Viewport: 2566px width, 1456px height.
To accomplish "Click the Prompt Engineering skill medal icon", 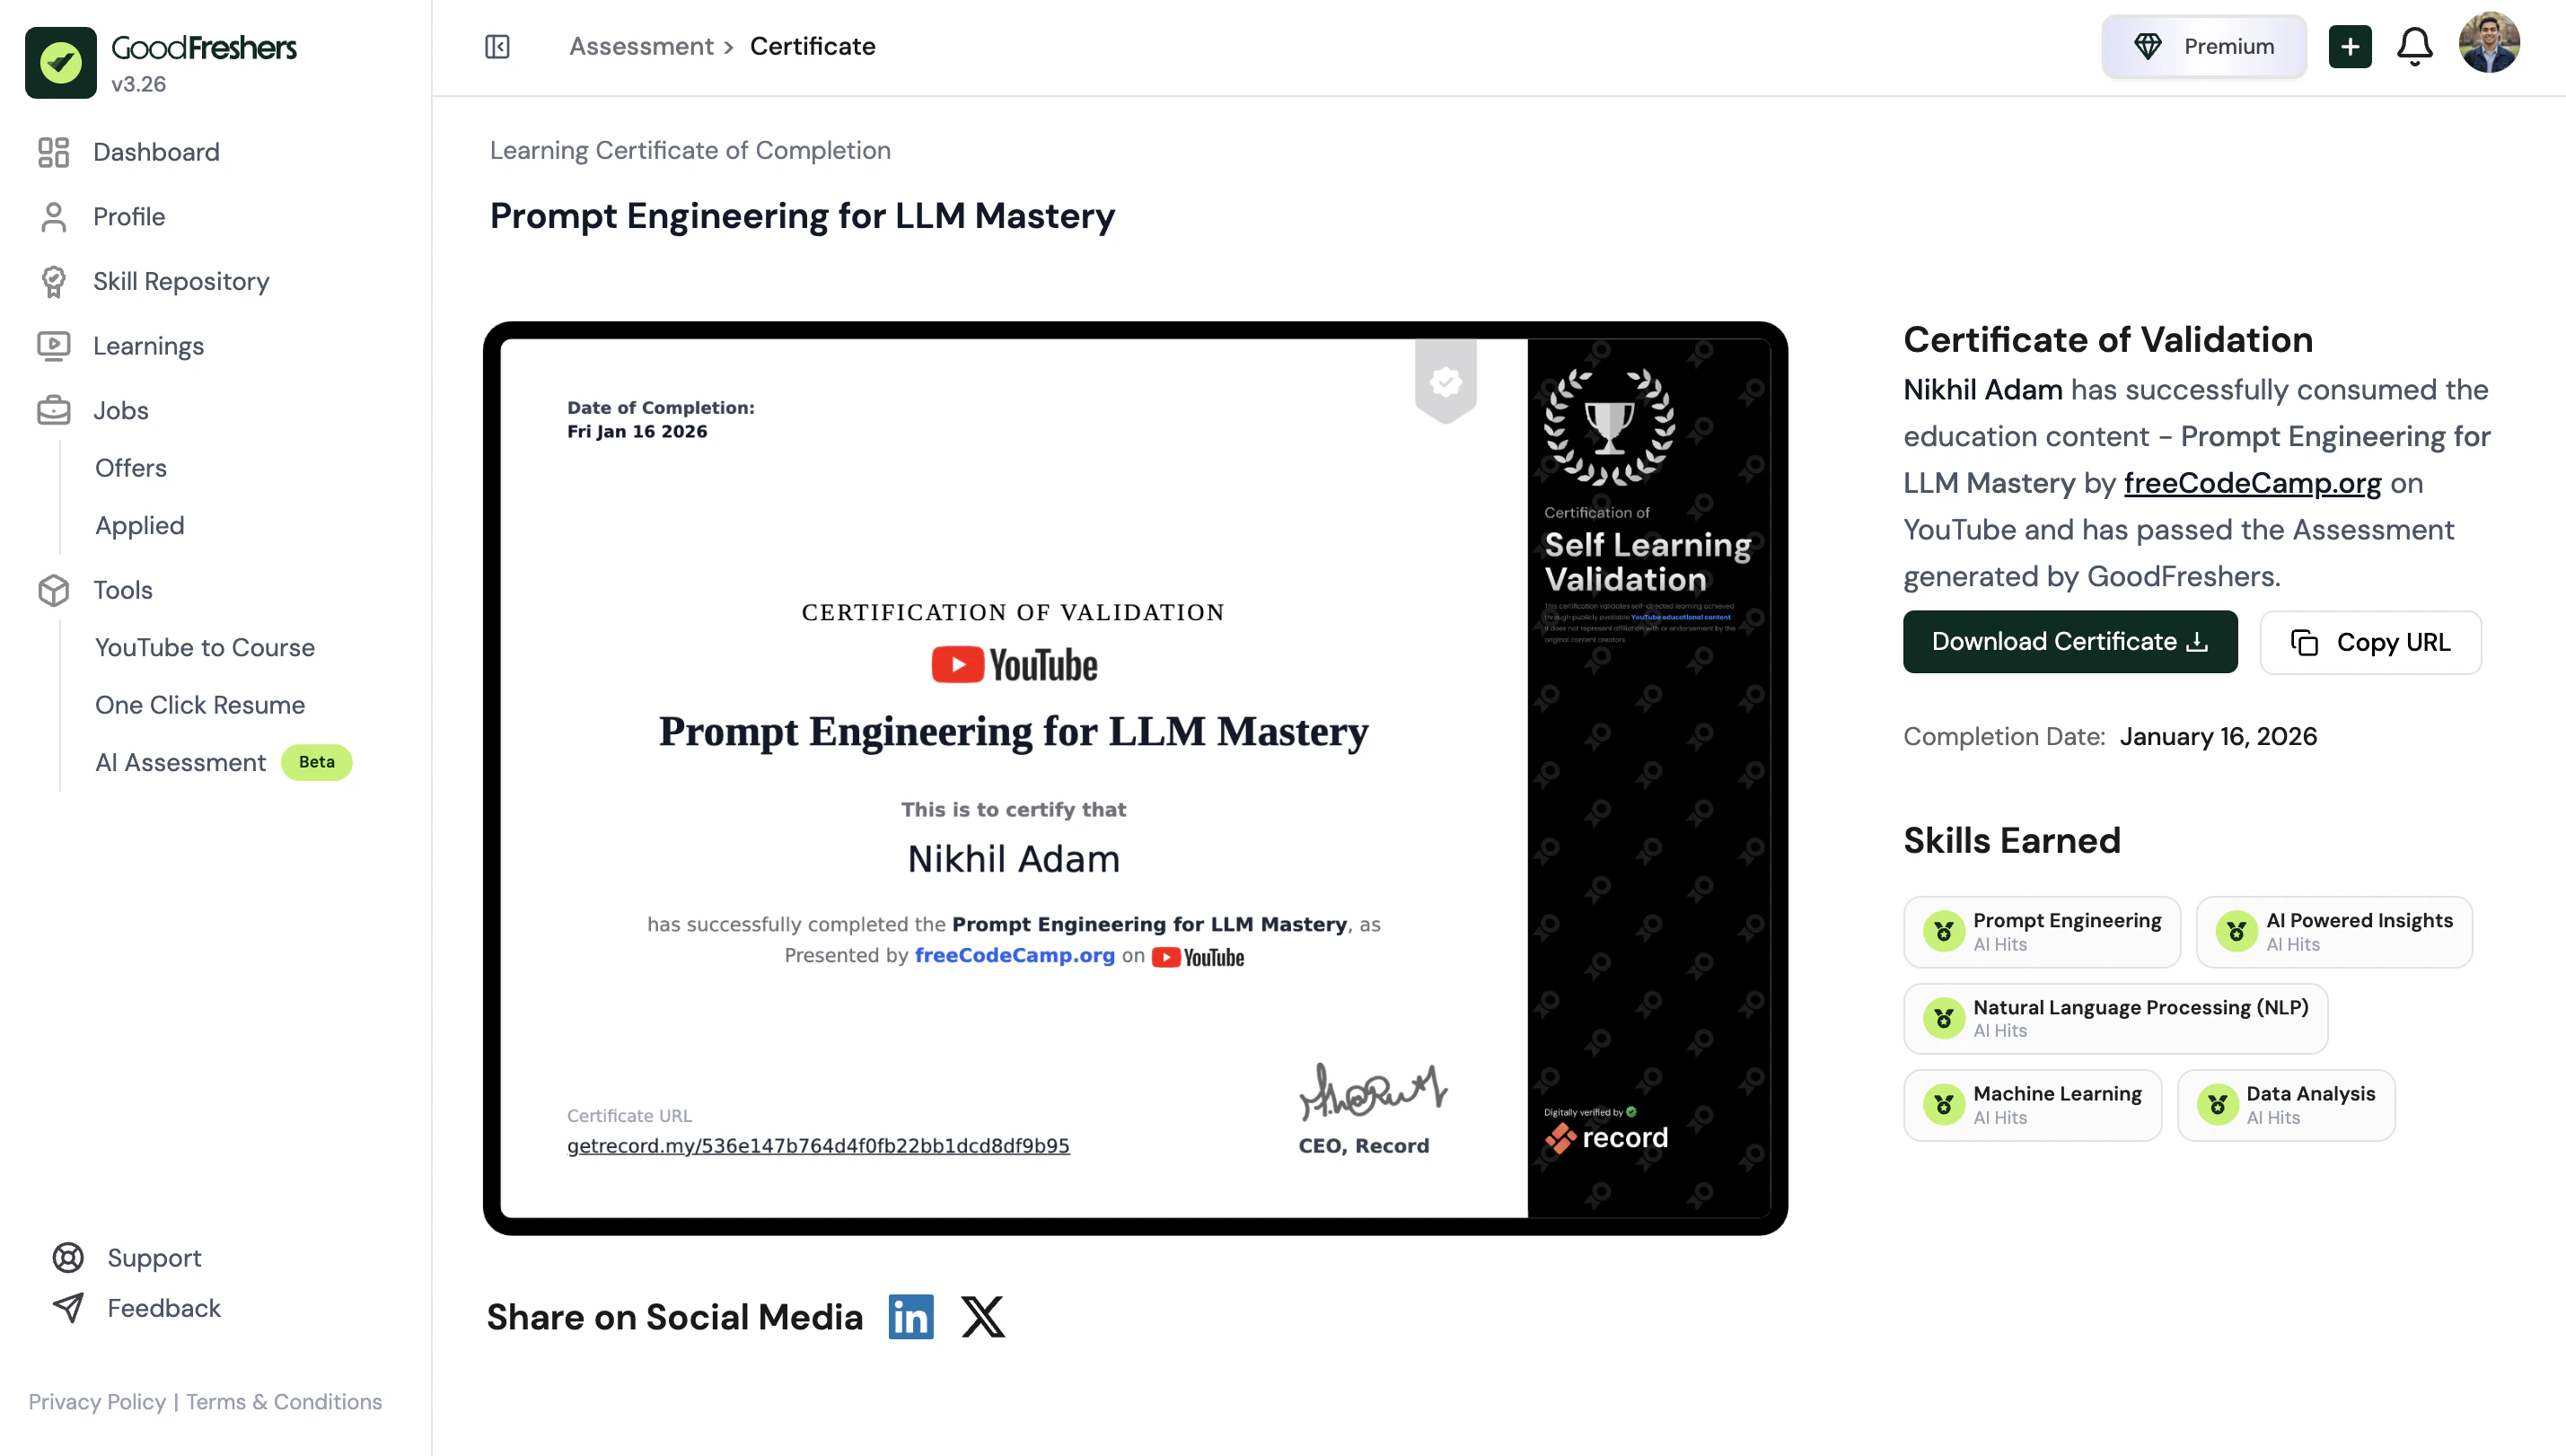I will point(1944,932).
